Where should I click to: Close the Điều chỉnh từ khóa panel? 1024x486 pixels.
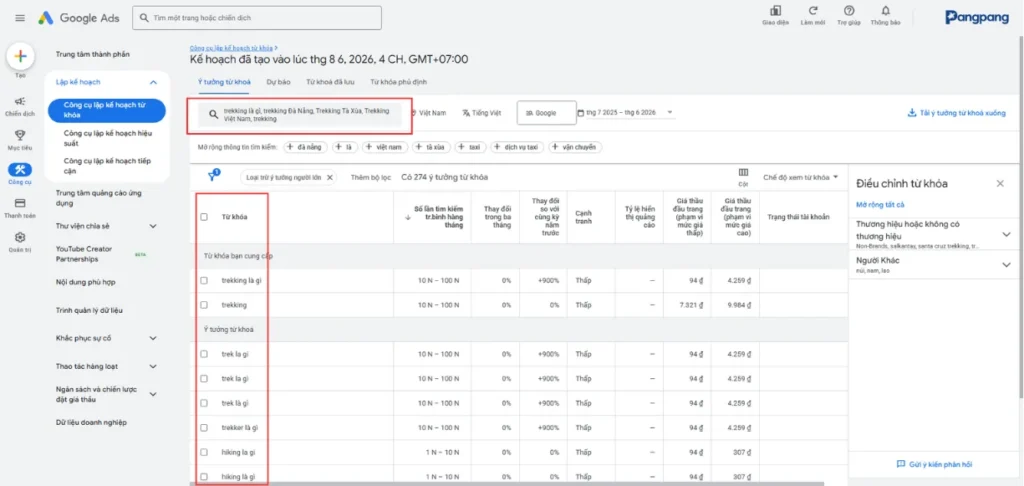(x=1000, y=184)
